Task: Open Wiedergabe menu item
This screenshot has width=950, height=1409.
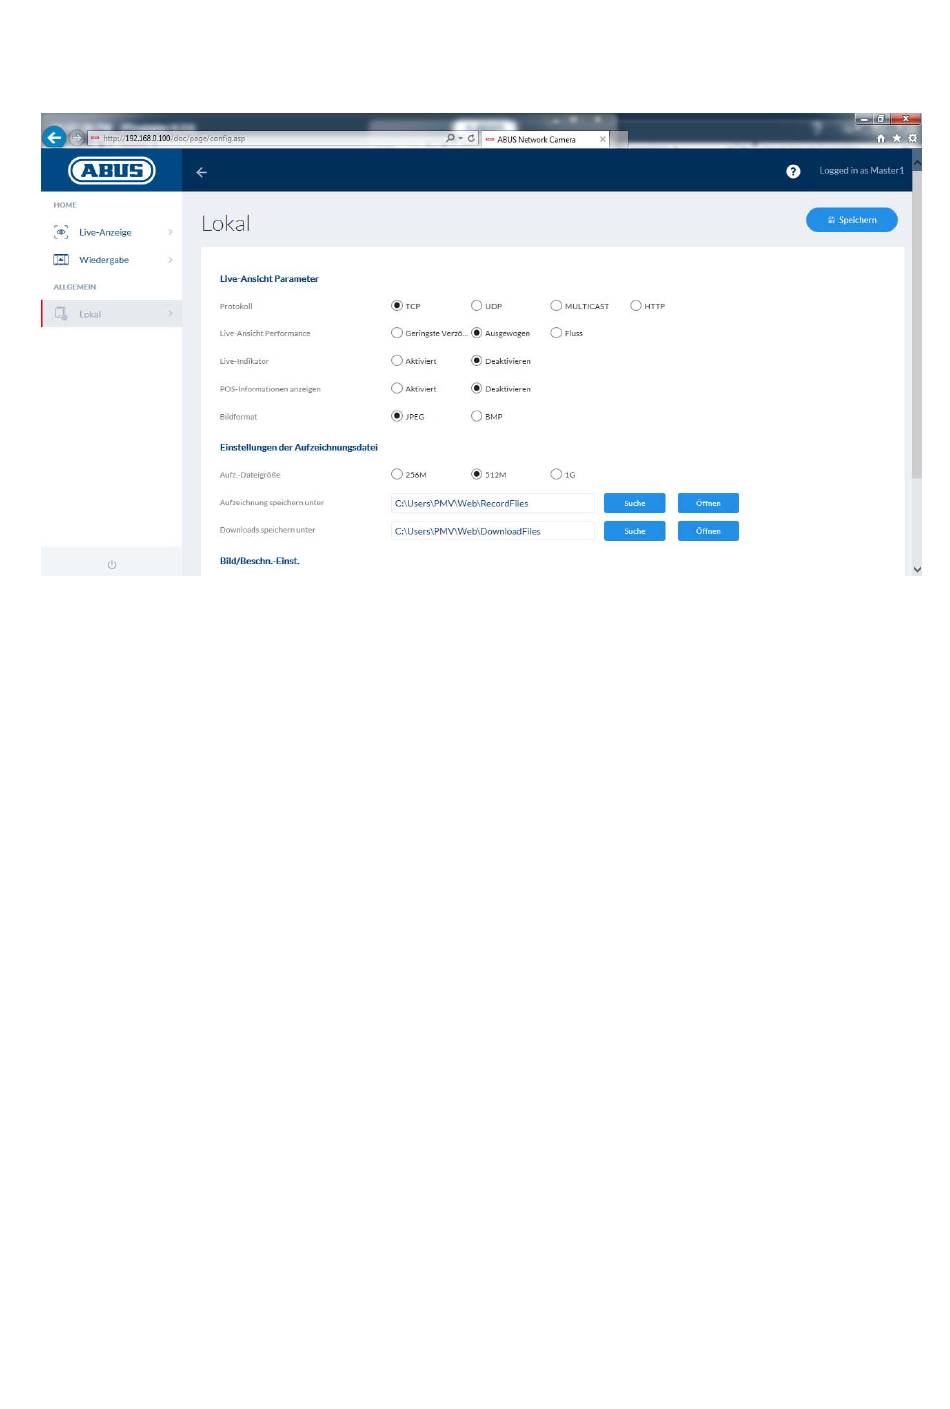Action: click(x=111, y=260)
